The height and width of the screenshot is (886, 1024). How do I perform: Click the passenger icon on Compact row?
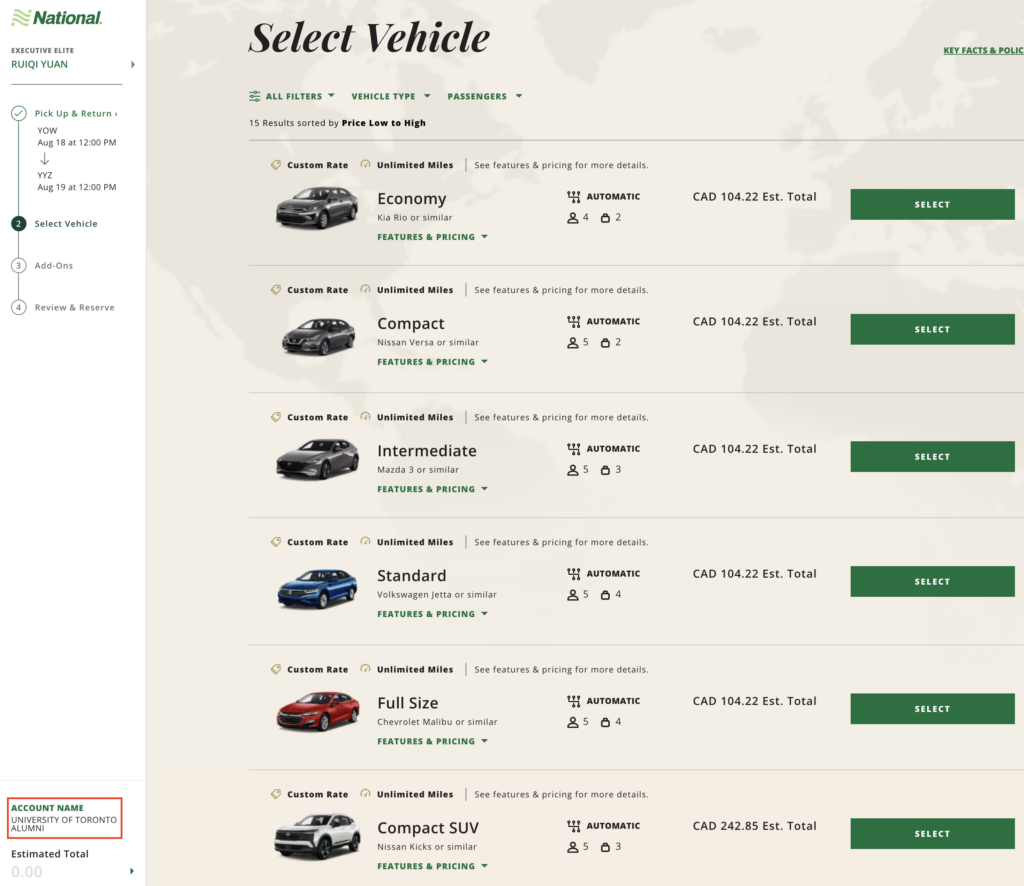tap(573, 342)
